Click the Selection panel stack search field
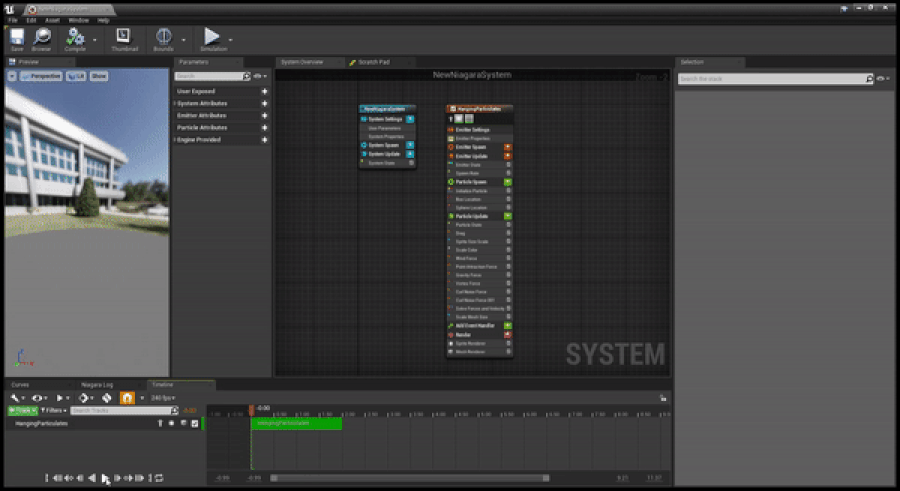The height and width of the screenshot is (491, 900). pos(775,79)
